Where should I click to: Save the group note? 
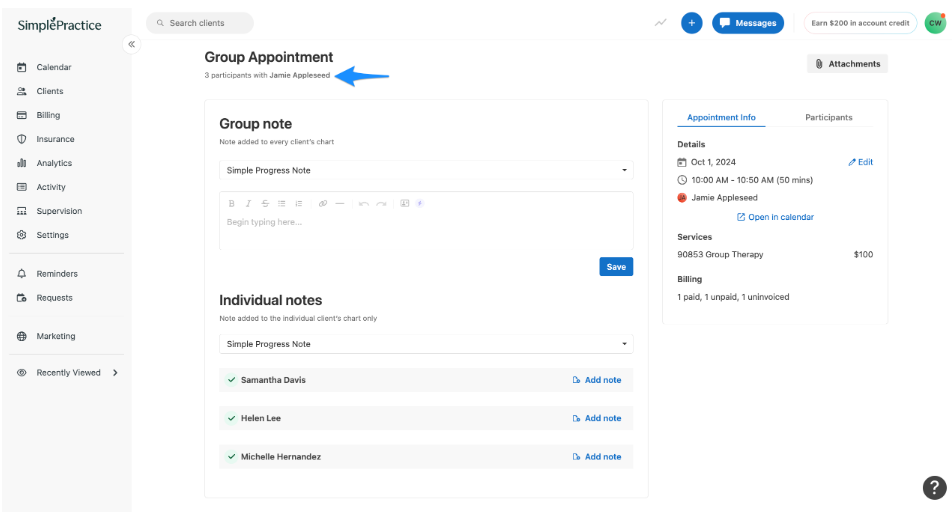pos(616,267)
